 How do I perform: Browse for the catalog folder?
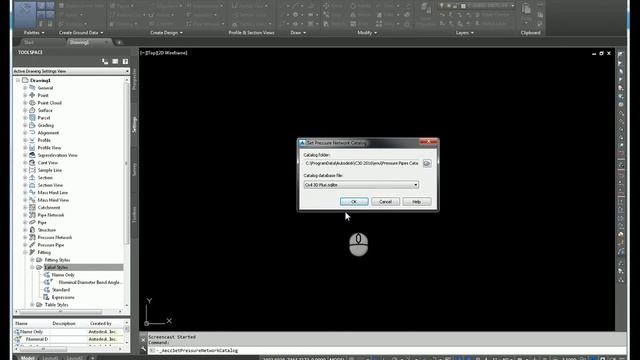[x=427, y=163]
